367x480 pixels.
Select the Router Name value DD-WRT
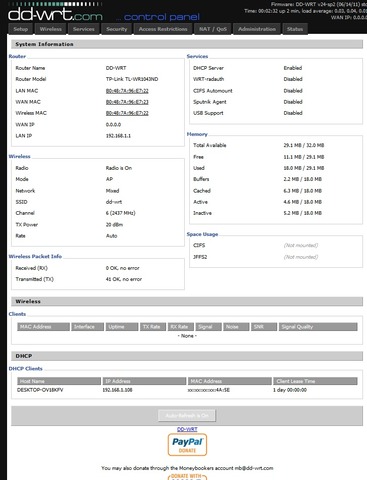point(116,68)
